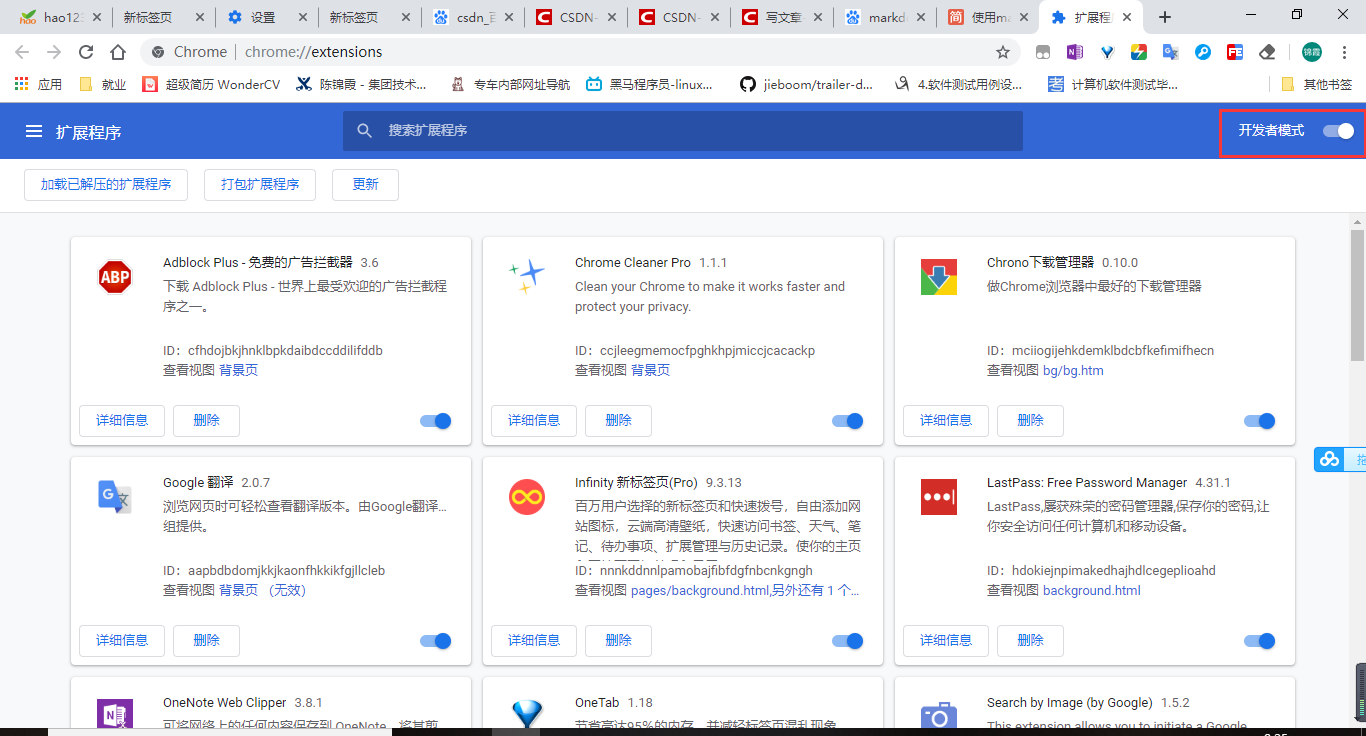Open bookmark 超级简历 WonderCV
The width and height of the screenshot is (1366, 736).
tap(211, 84)
